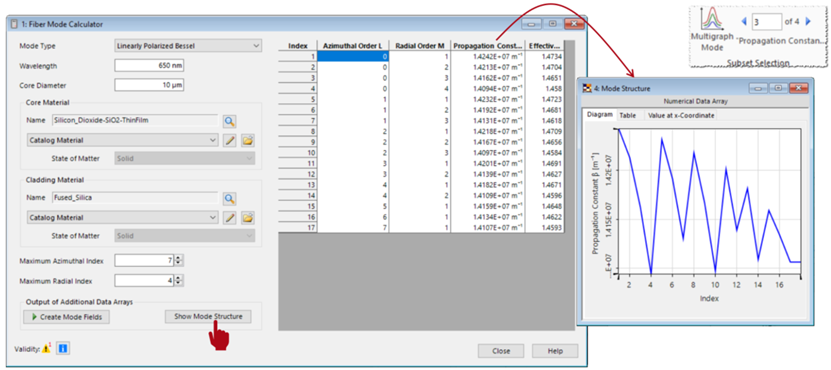Minimize the Mode Structure window

pyautogui.click(x=757, y=89)
